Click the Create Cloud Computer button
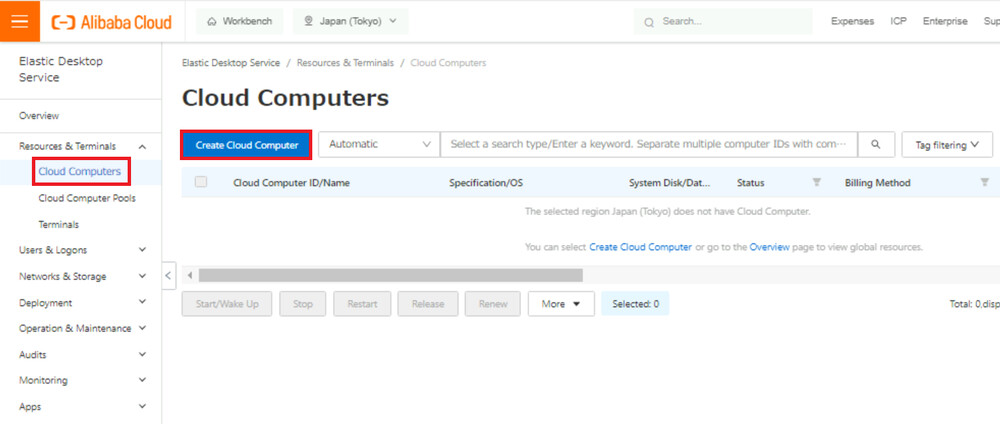Image resolution: width=1000 pixels, height=424 pixels. pyautogui.click(x=247, y=145)
